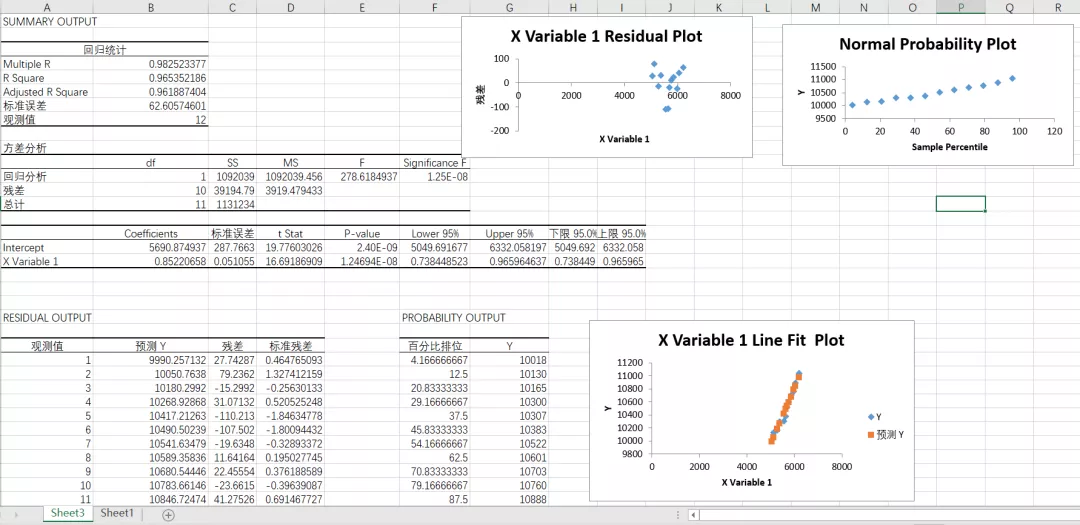Select standard residual 1.327412159
1080x525 pixels.
point(290,374)
